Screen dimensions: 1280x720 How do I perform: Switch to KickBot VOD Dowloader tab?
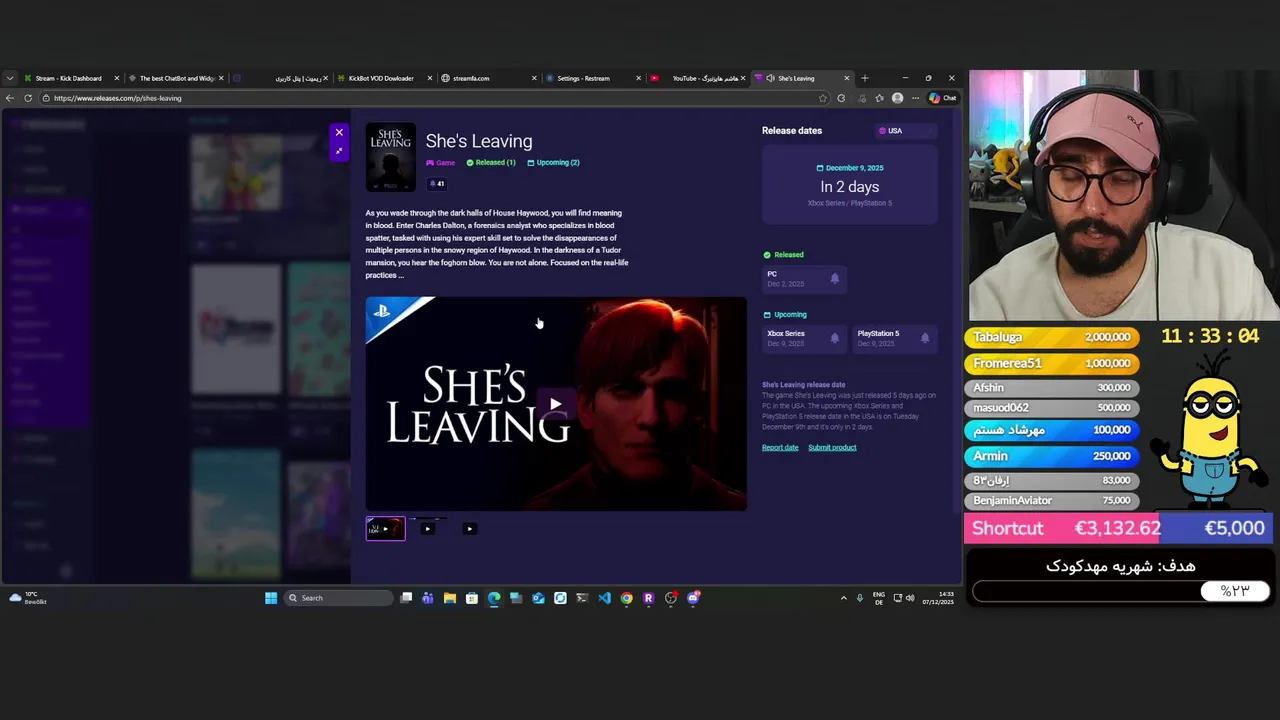pos(381,78)
